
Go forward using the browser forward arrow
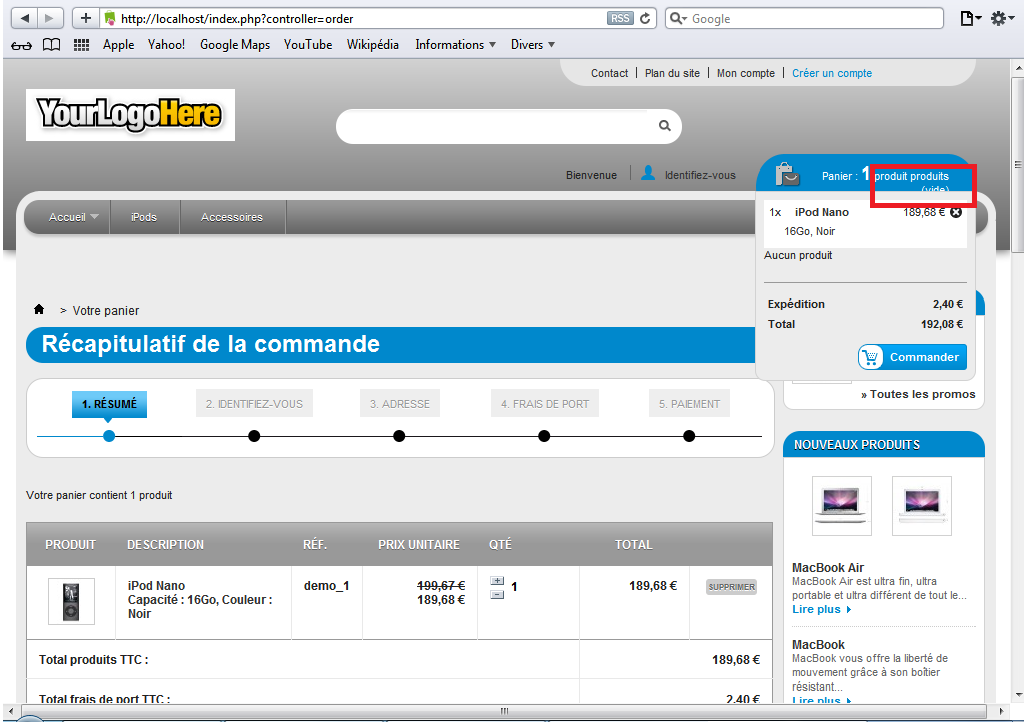click(50, 18)
